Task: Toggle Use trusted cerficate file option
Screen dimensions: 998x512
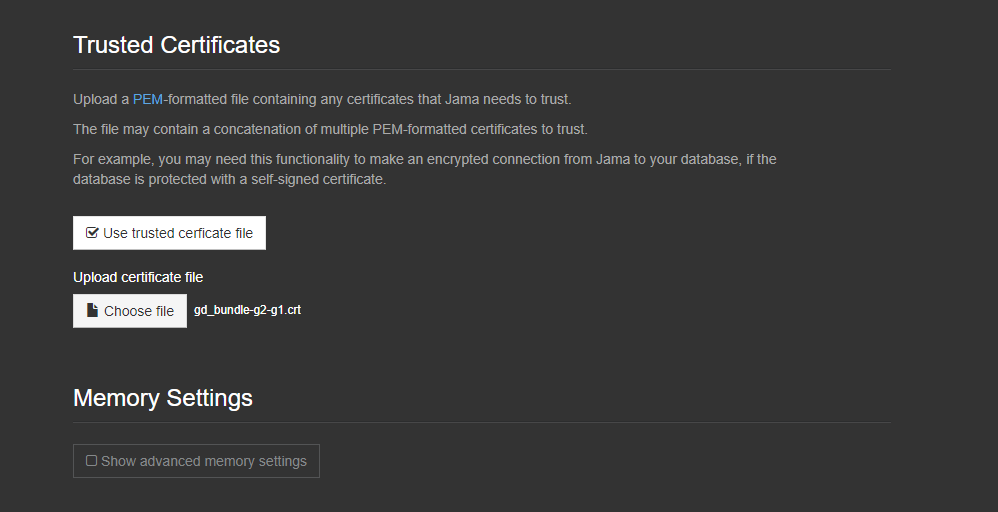Action: pos(169,233)
